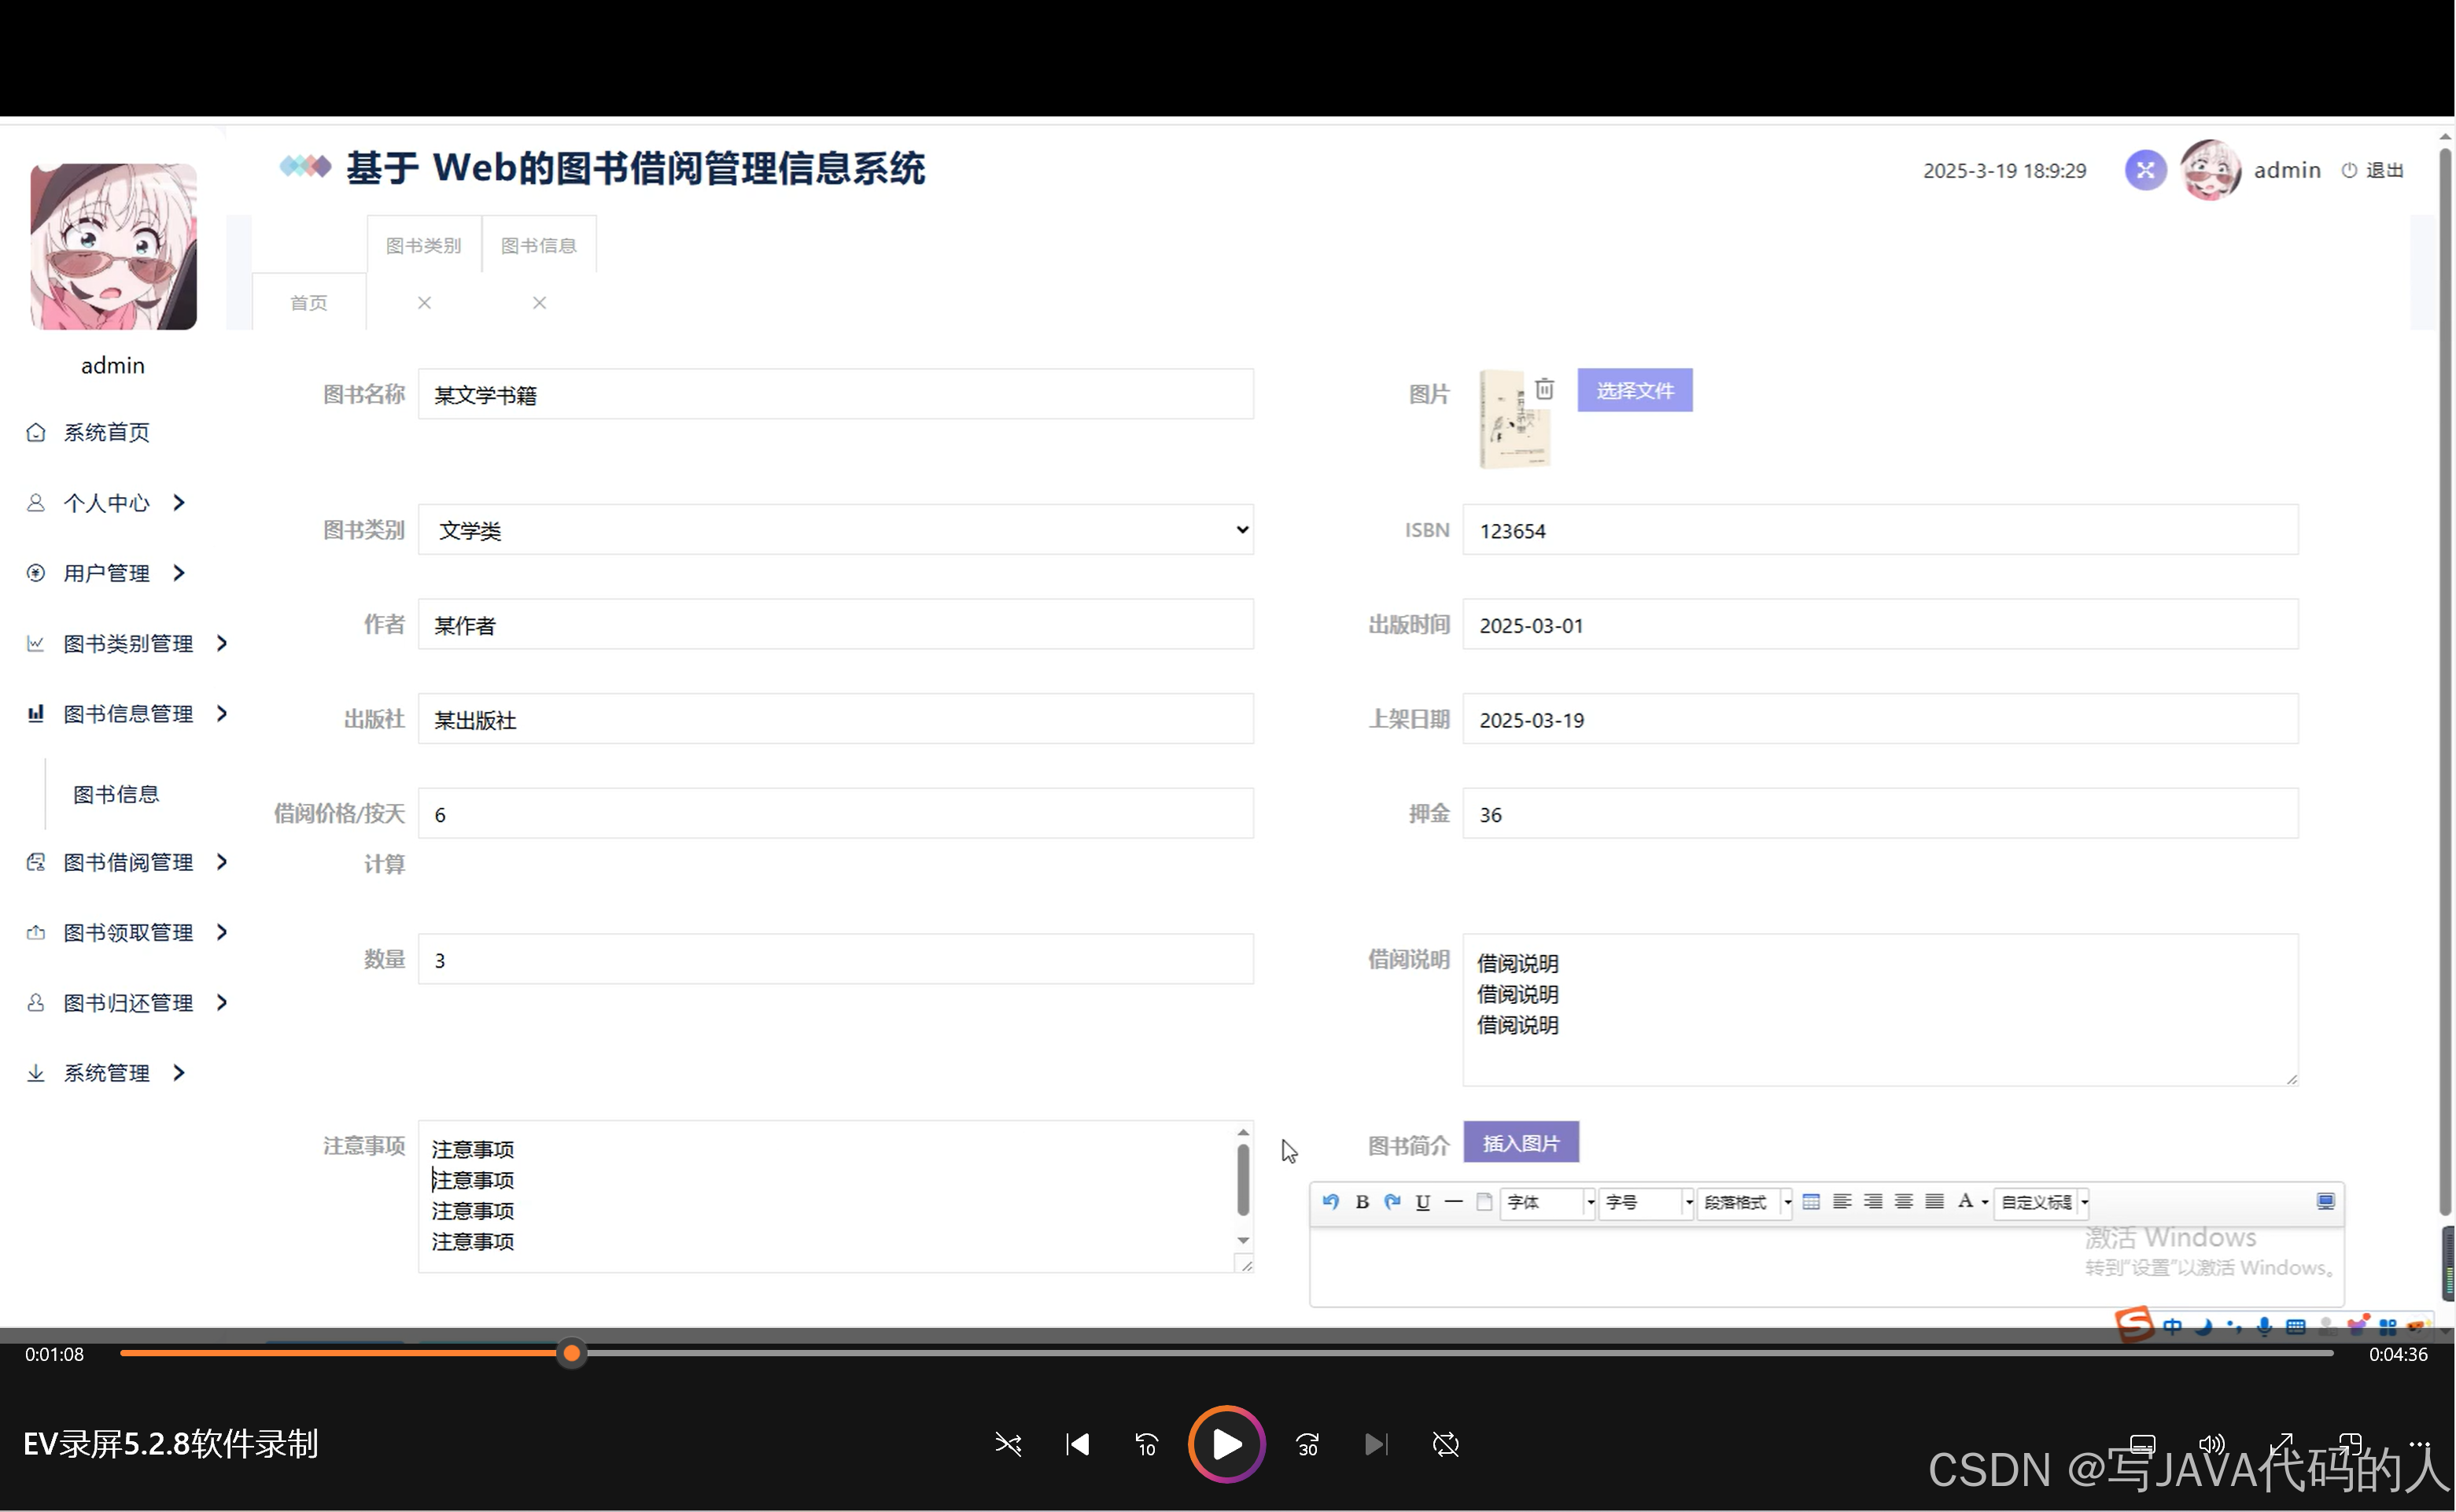This screenshot has width=2456, height=1512.
Task: Click the undo icon in the rich text editor
Action: click(1330, 1202)
